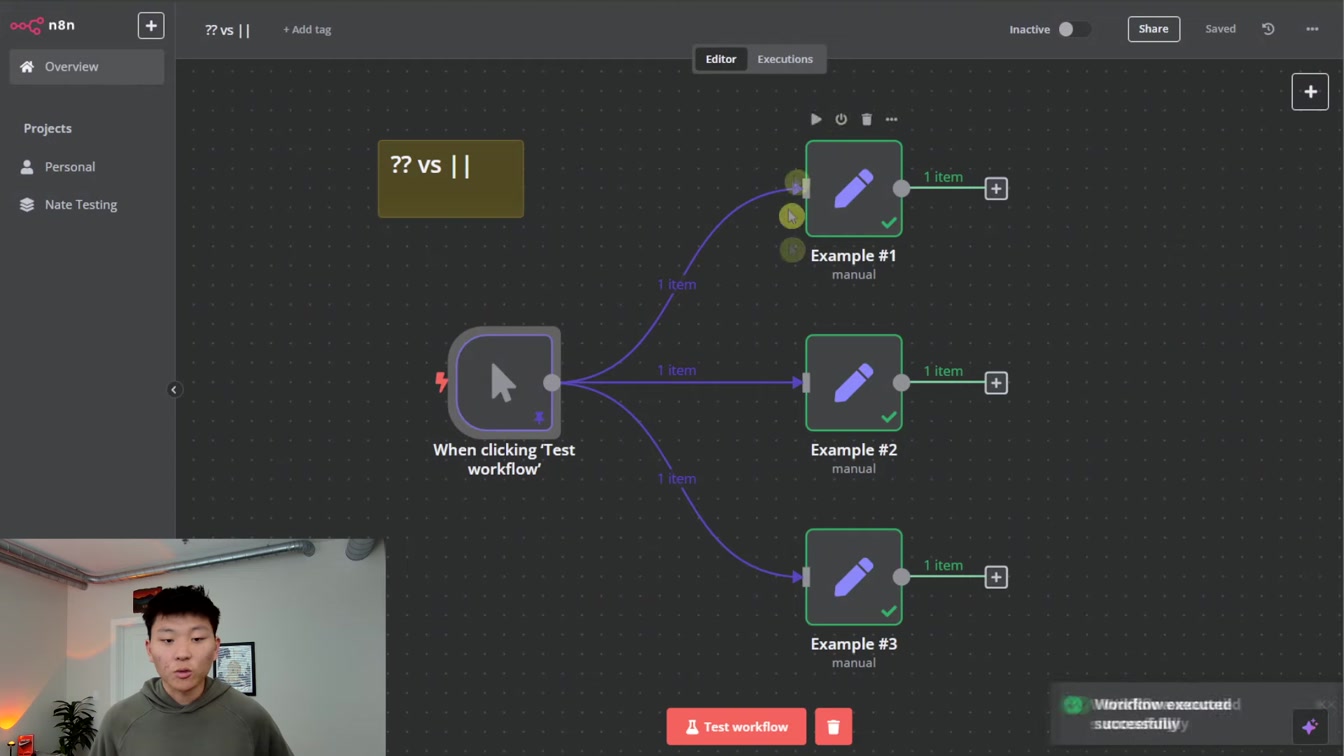
Task: Click the 'Projects' sidebar heading
Action: (x=48, y=129)
